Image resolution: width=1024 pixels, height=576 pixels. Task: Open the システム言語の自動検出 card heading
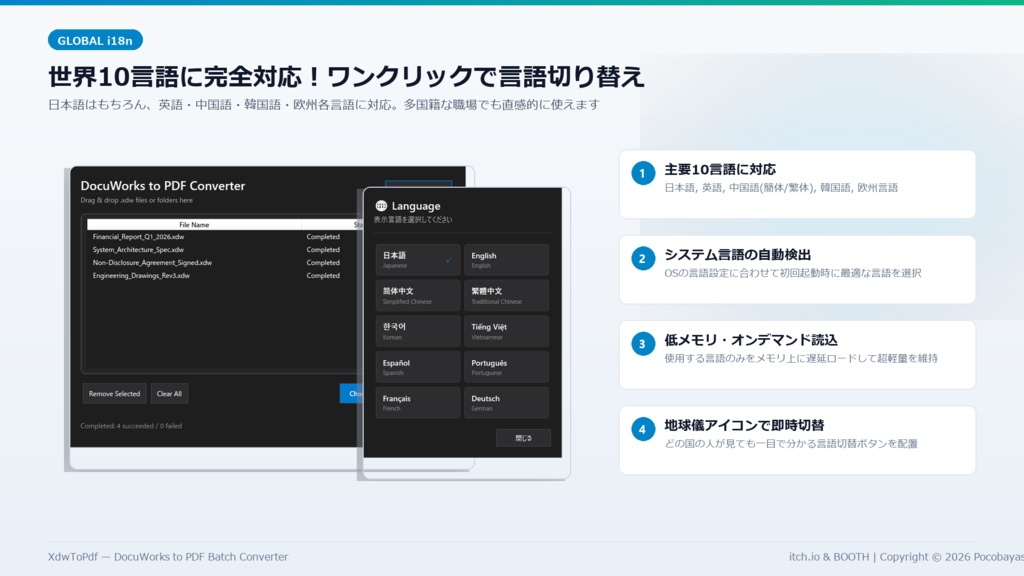737,255
